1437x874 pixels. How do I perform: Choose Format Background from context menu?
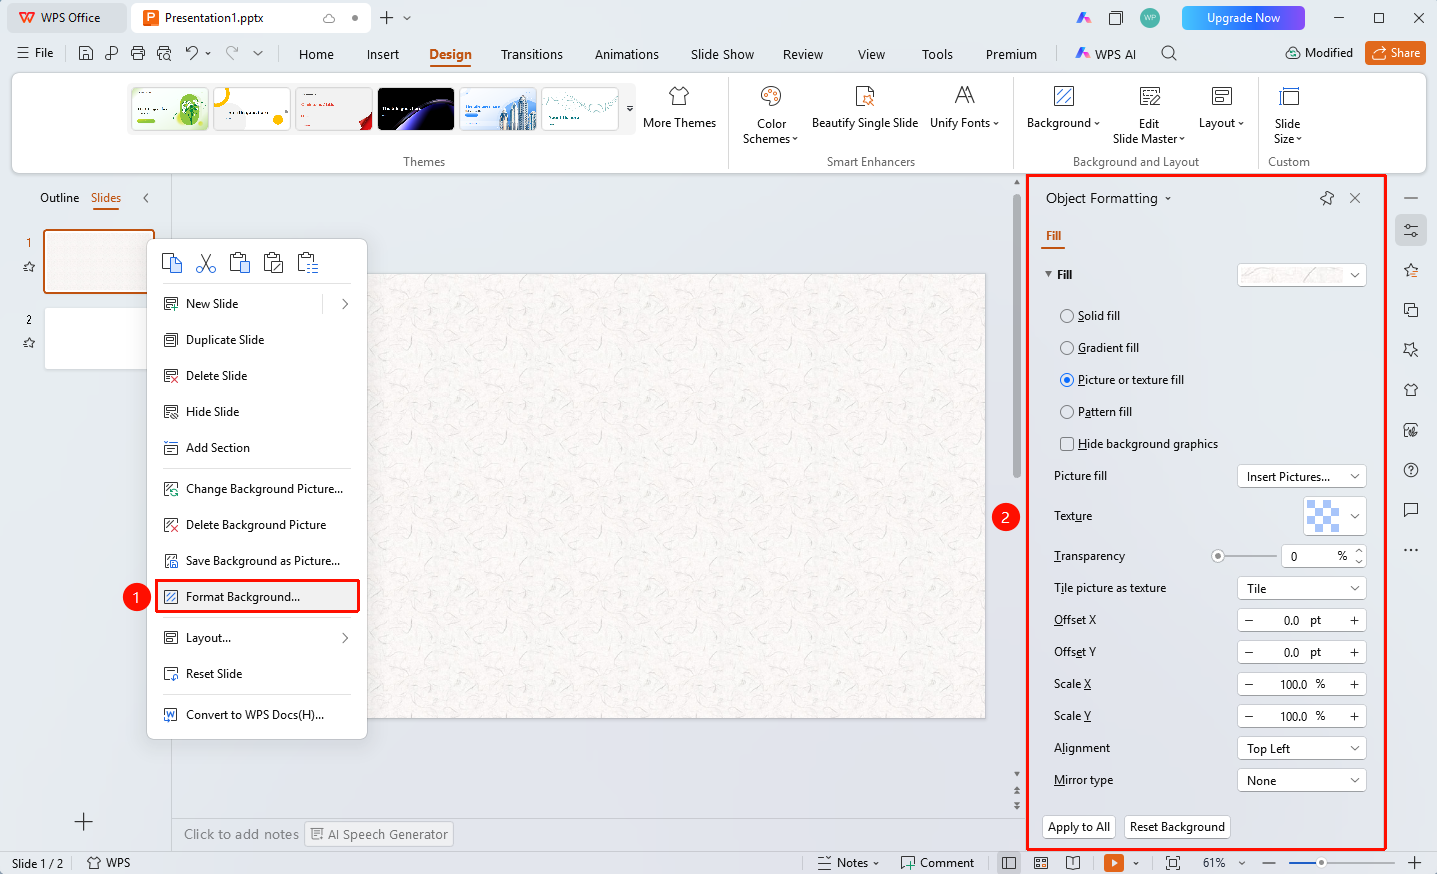258,597
